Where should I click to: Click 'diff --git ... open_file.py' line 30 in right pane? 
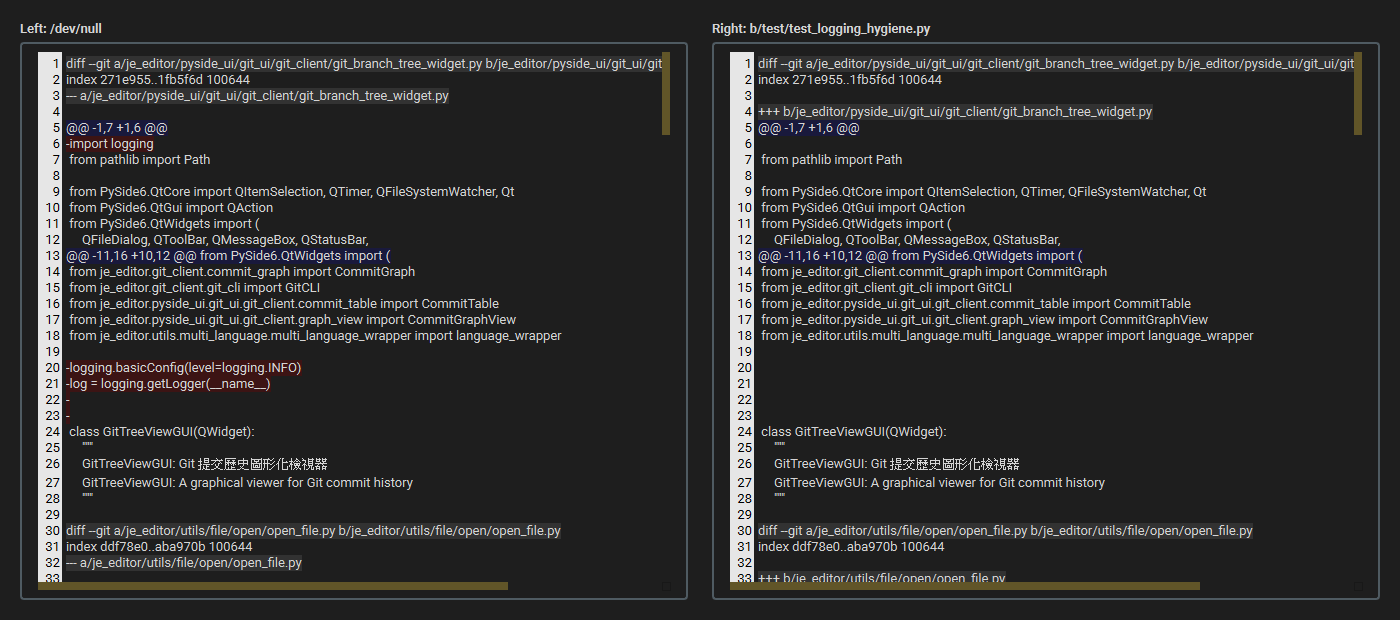(1006, 531)
